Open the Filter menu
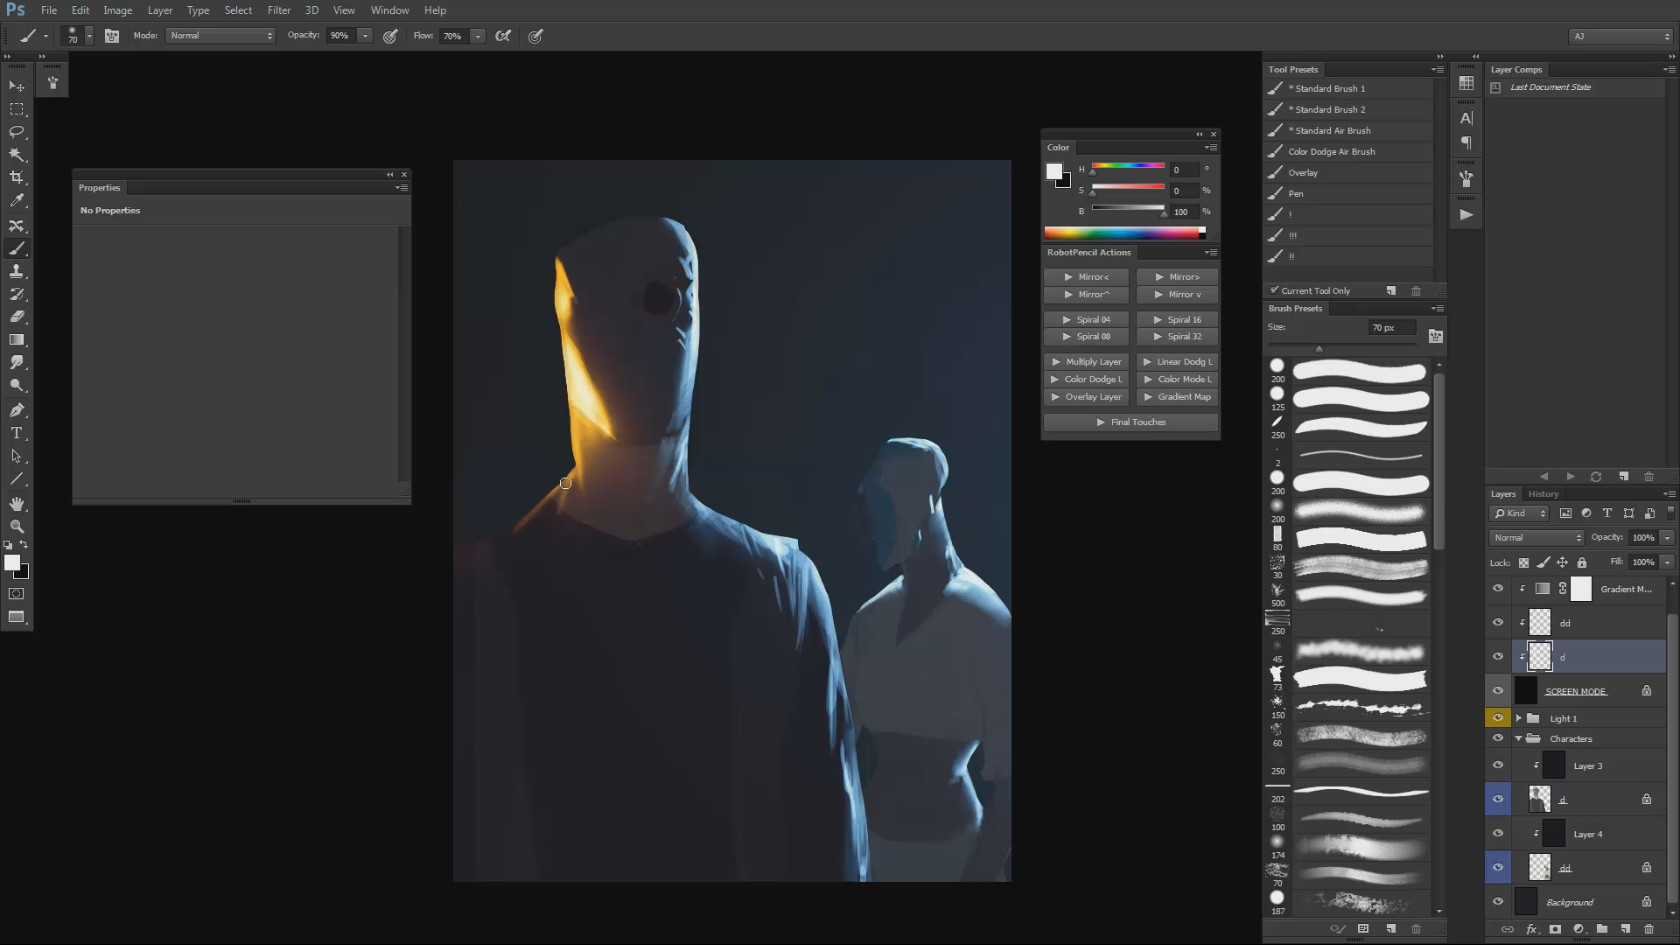The image size is (1680, 945). pos(279,10)
